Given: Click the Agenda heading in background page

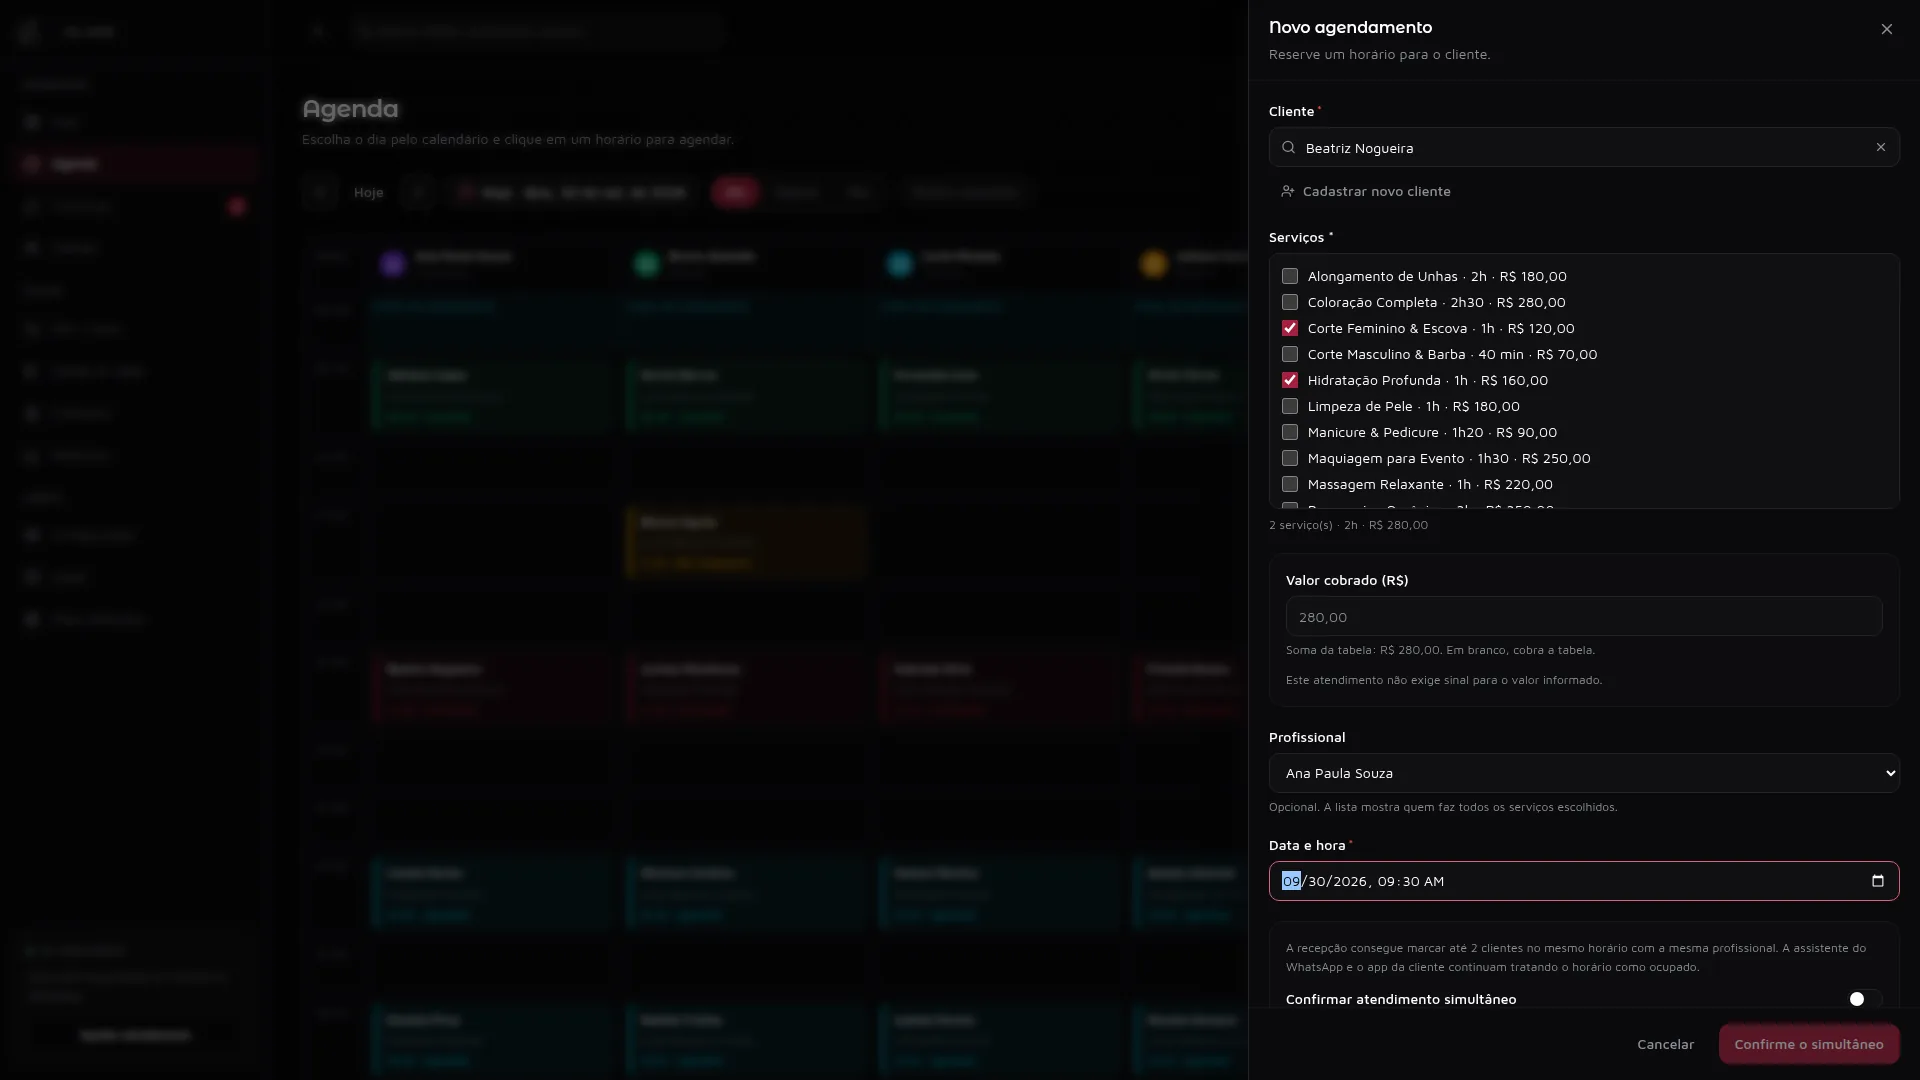Looking at the screenshot, I should click(350, 108).
